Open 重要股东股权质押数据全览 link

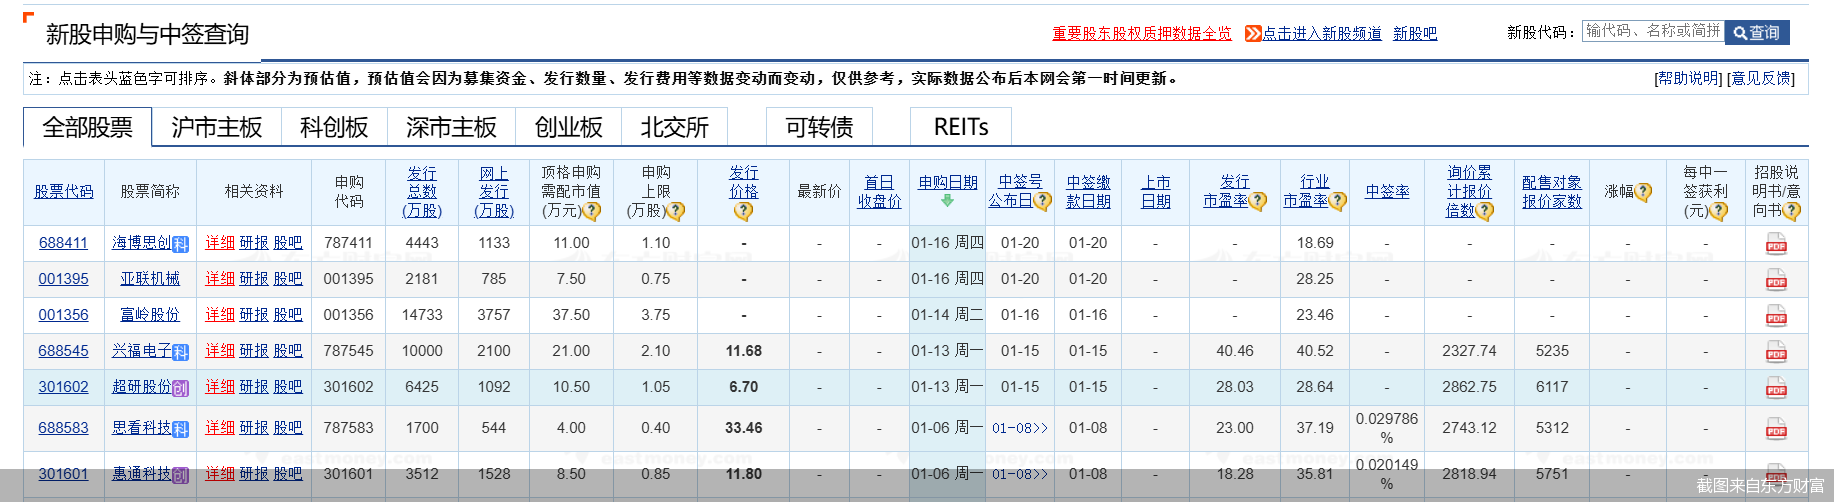[x=1141, y=34]
